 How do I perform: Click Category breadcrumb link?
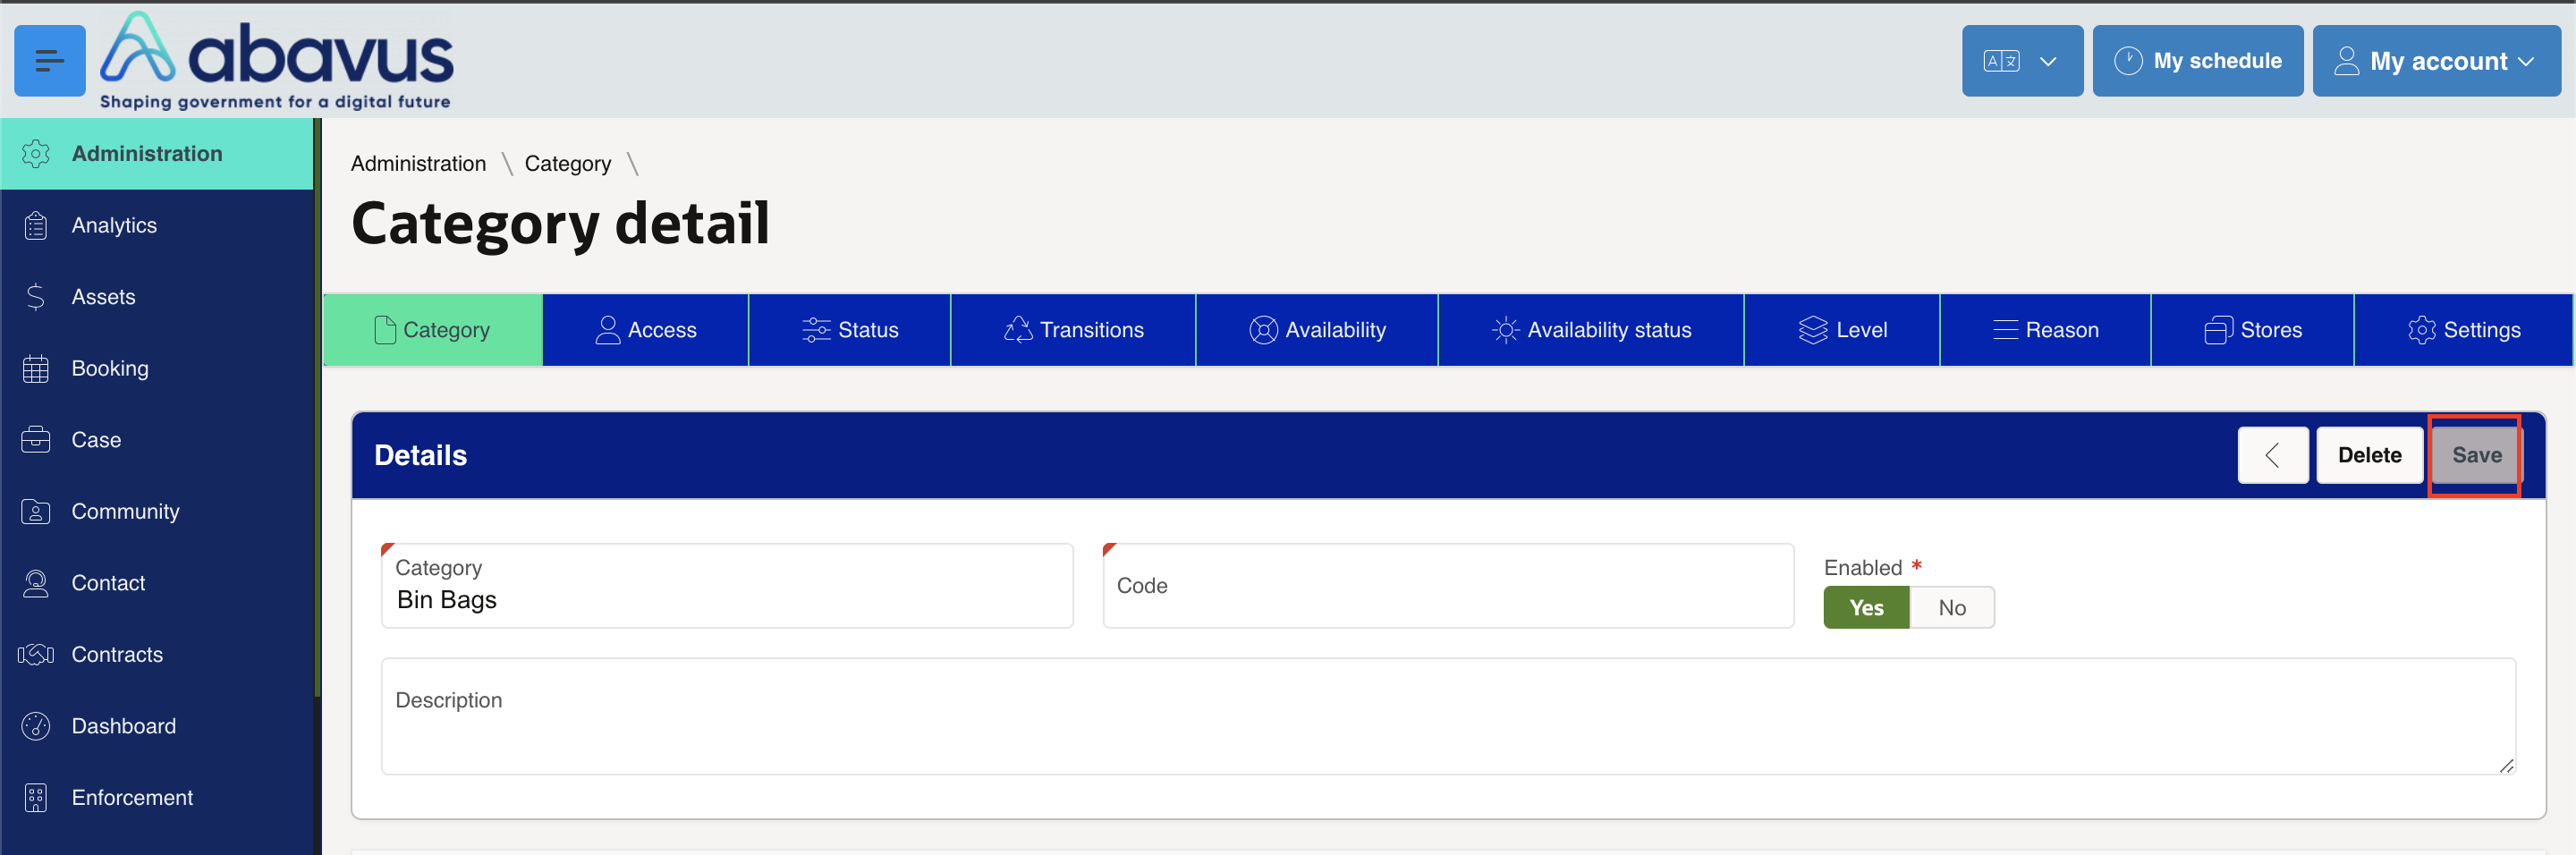568,163
